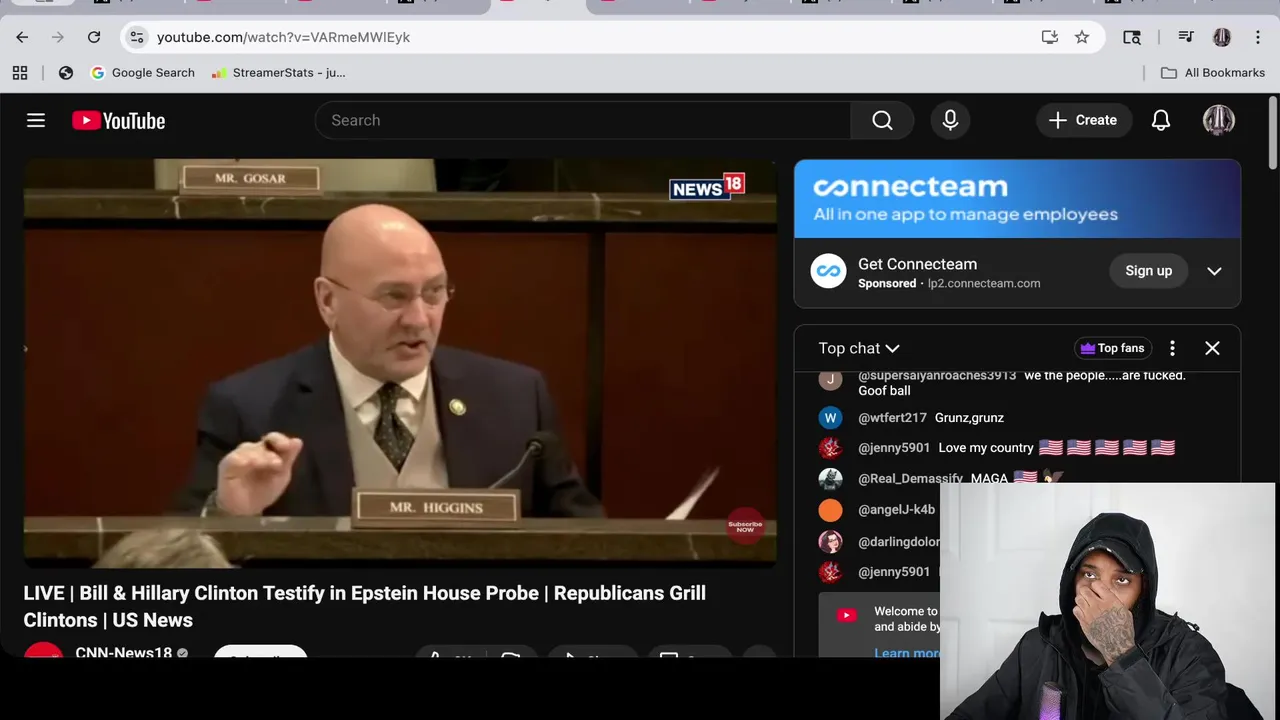
Task: Close the live chat panel
Action: (x=1212, y=348)
